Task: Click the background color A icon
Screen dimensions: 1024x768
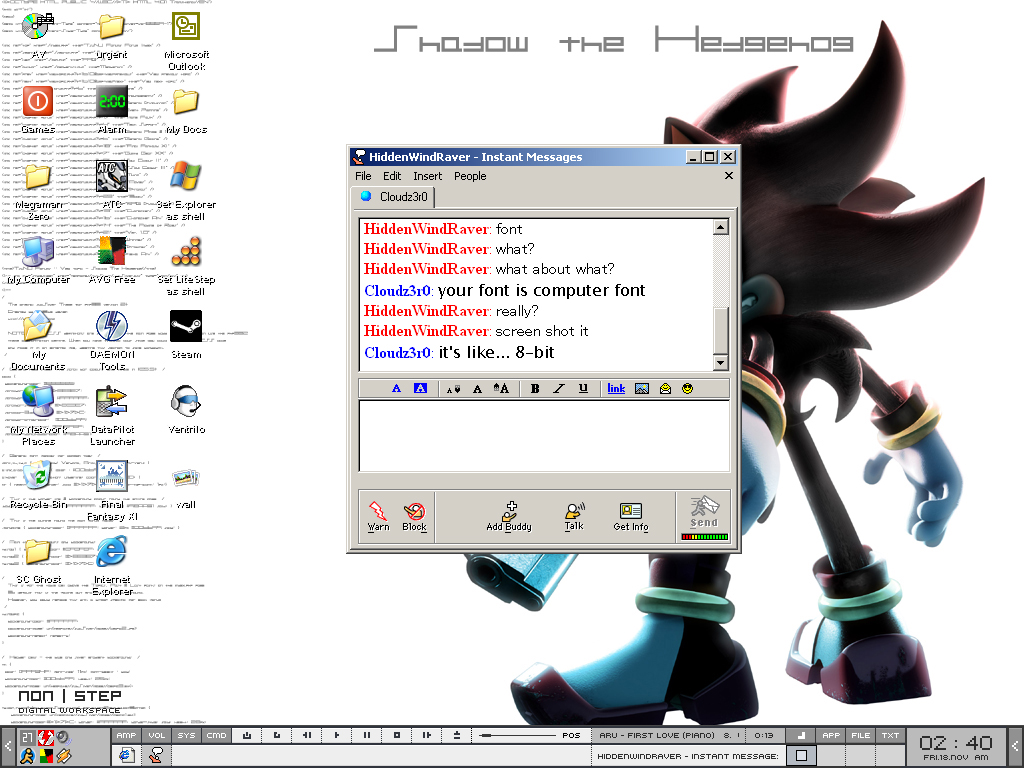Action: [421, 389]
